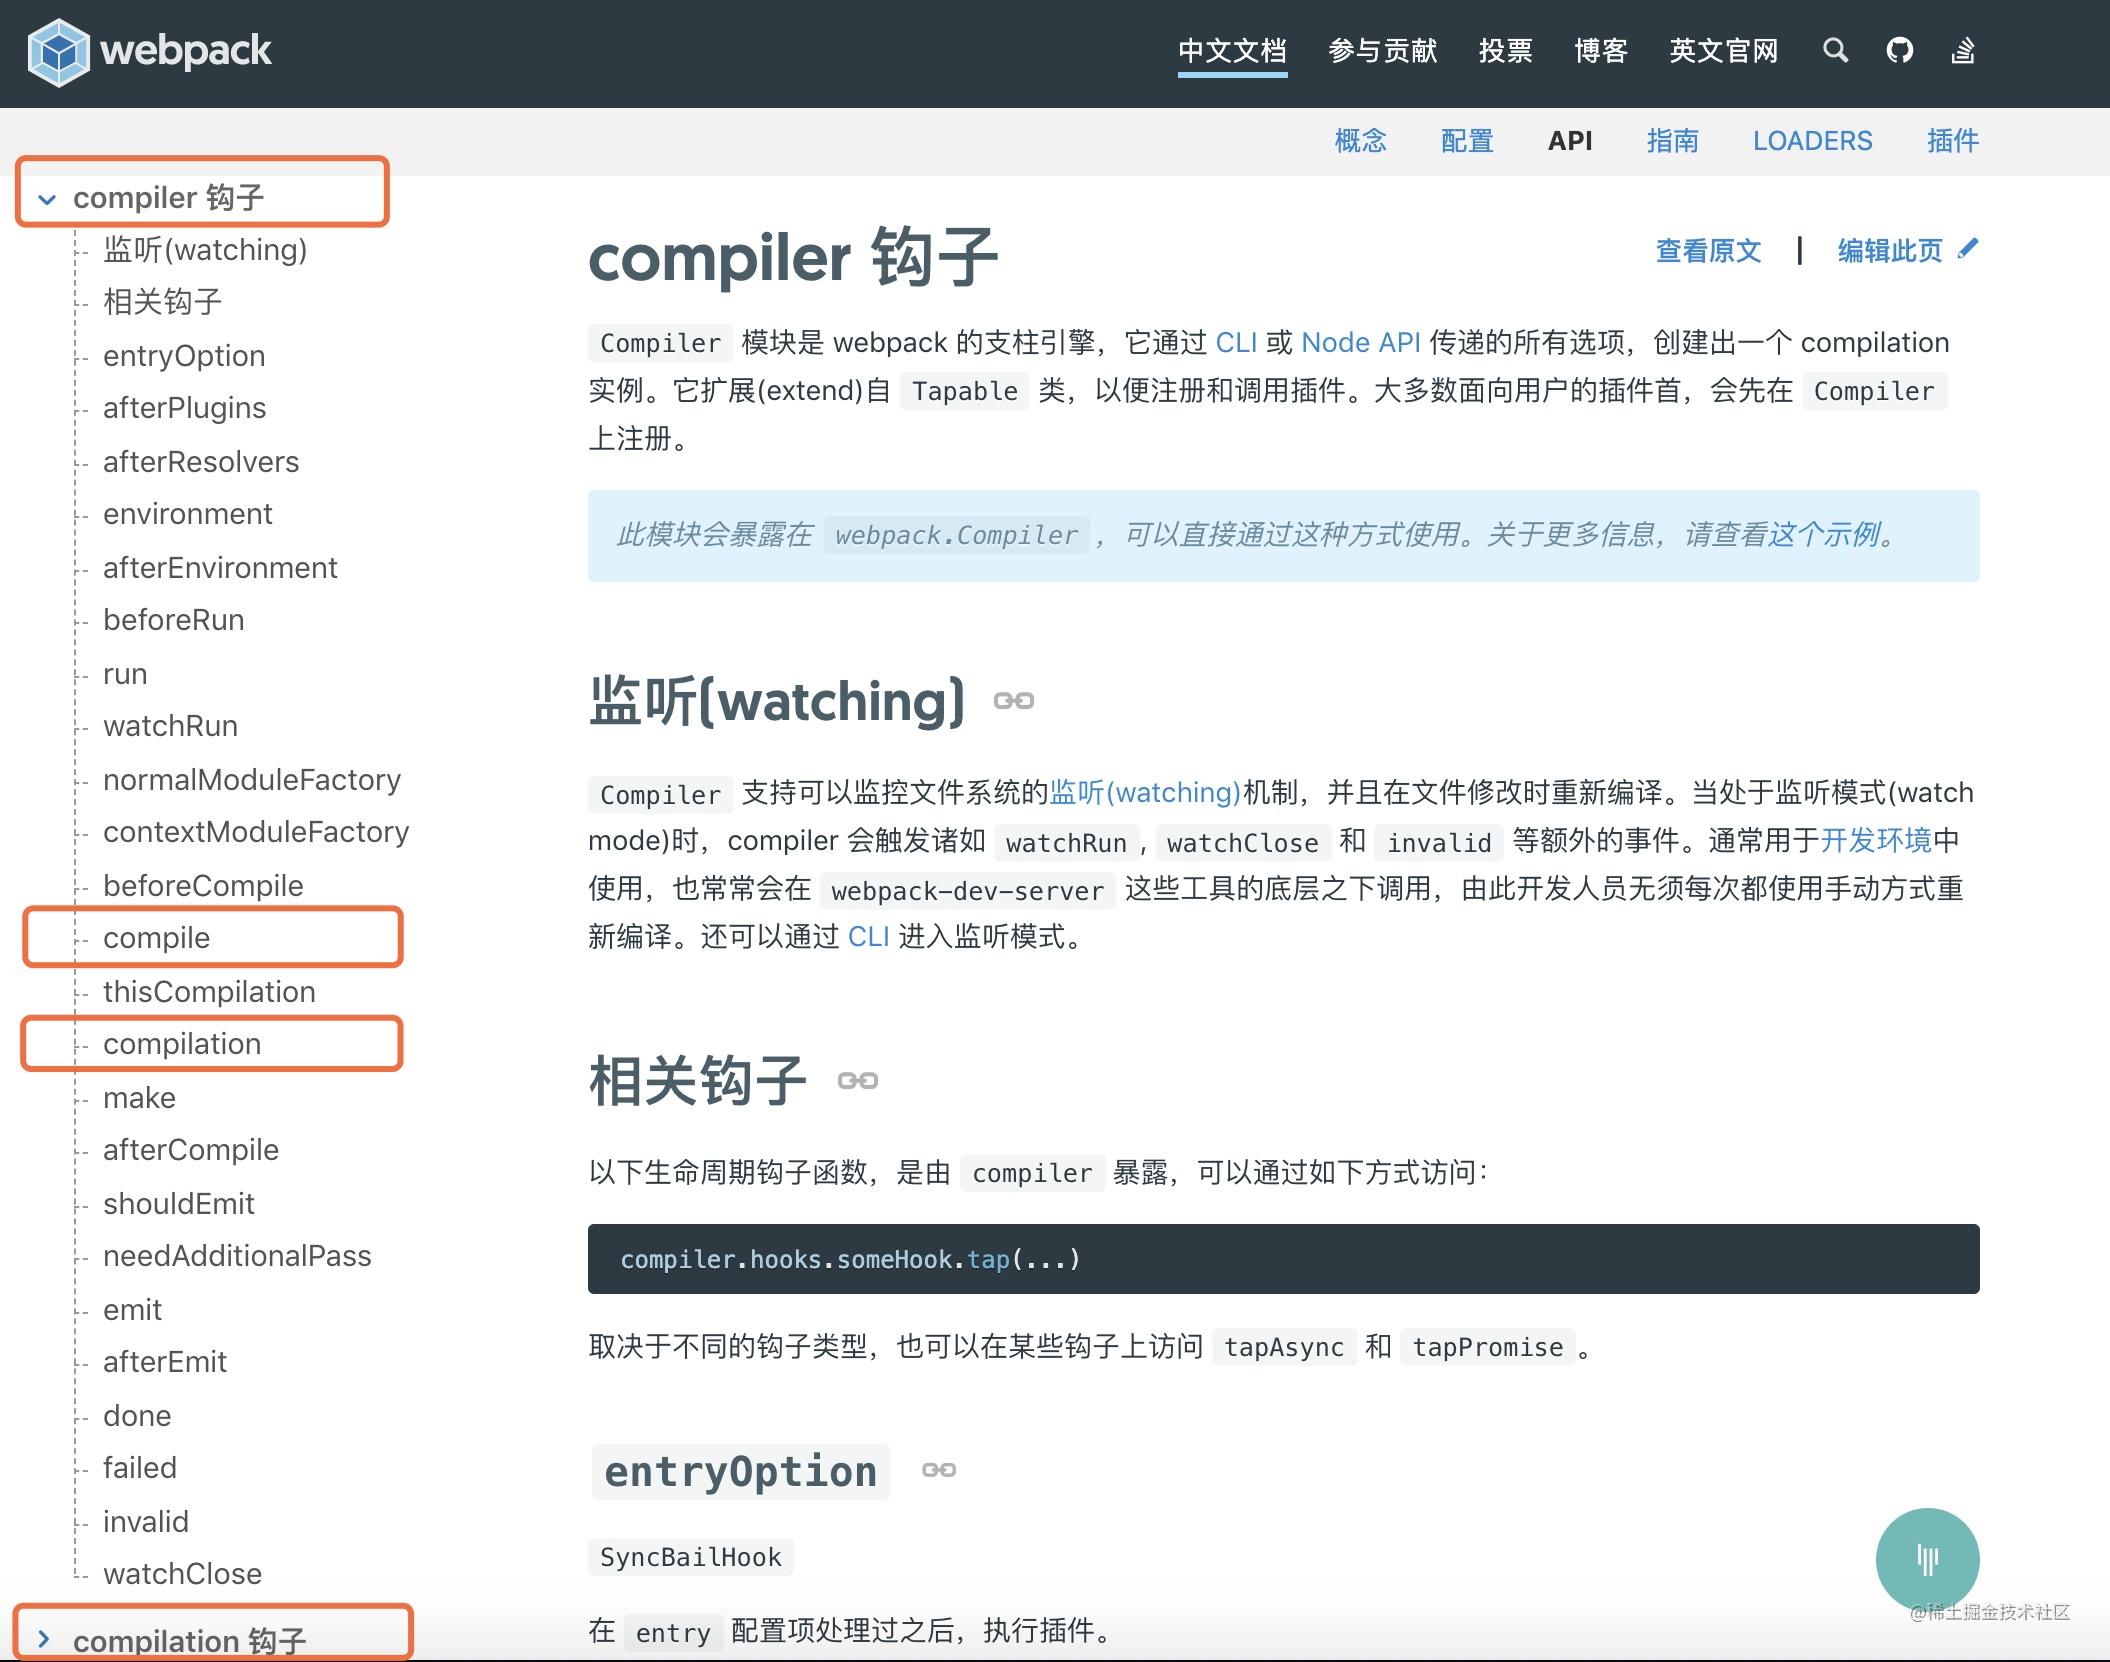Viewport: 2110px width, 1662px height.
Task: Select environment in sidebar
Action: tap(187, 514)
